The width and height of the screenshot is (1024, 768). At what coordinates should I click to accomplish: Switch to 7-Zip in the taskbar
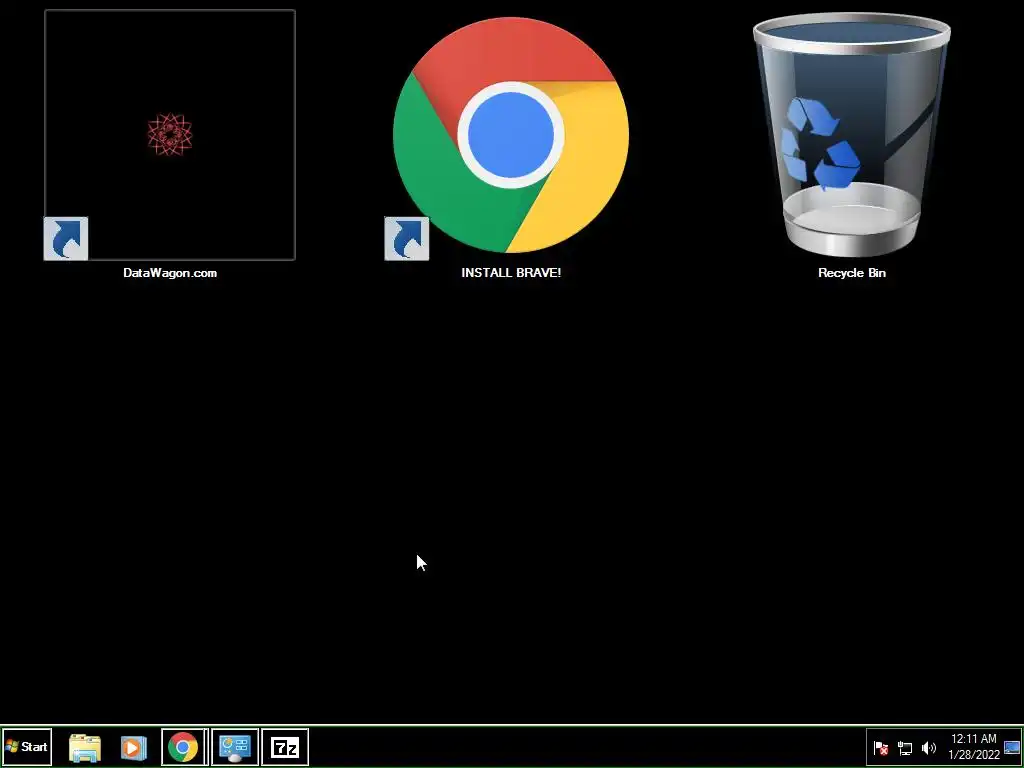(285, 747)
